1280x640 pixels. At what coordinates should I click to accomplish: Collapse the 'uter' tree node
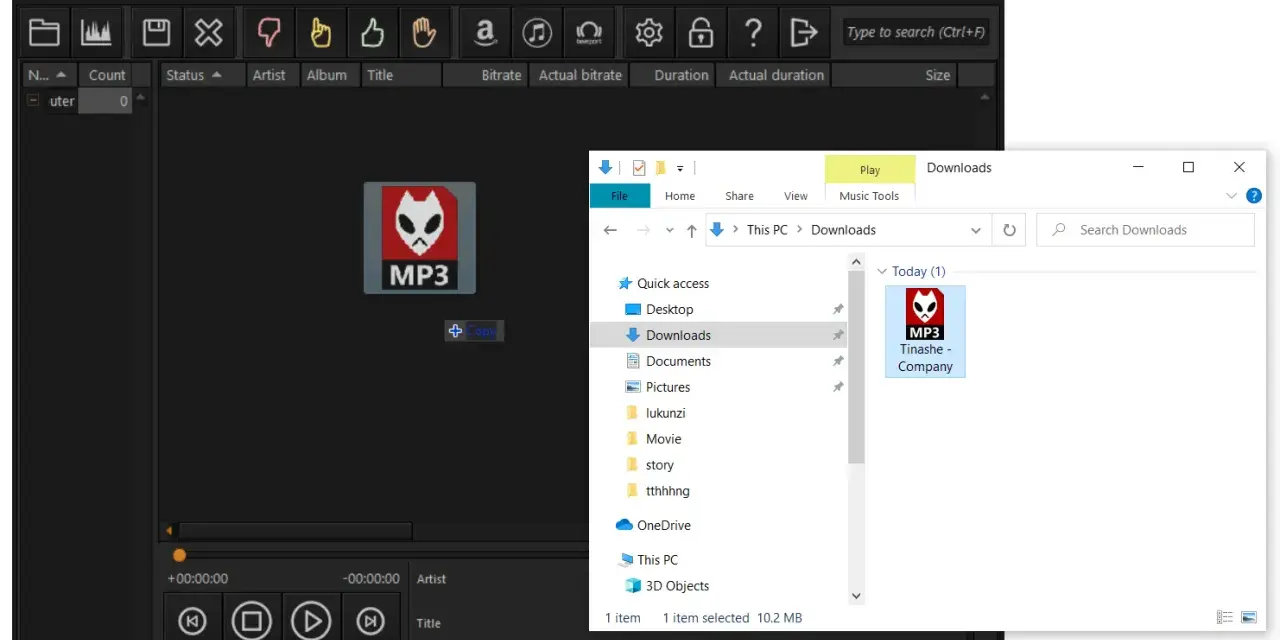[33, 101]
